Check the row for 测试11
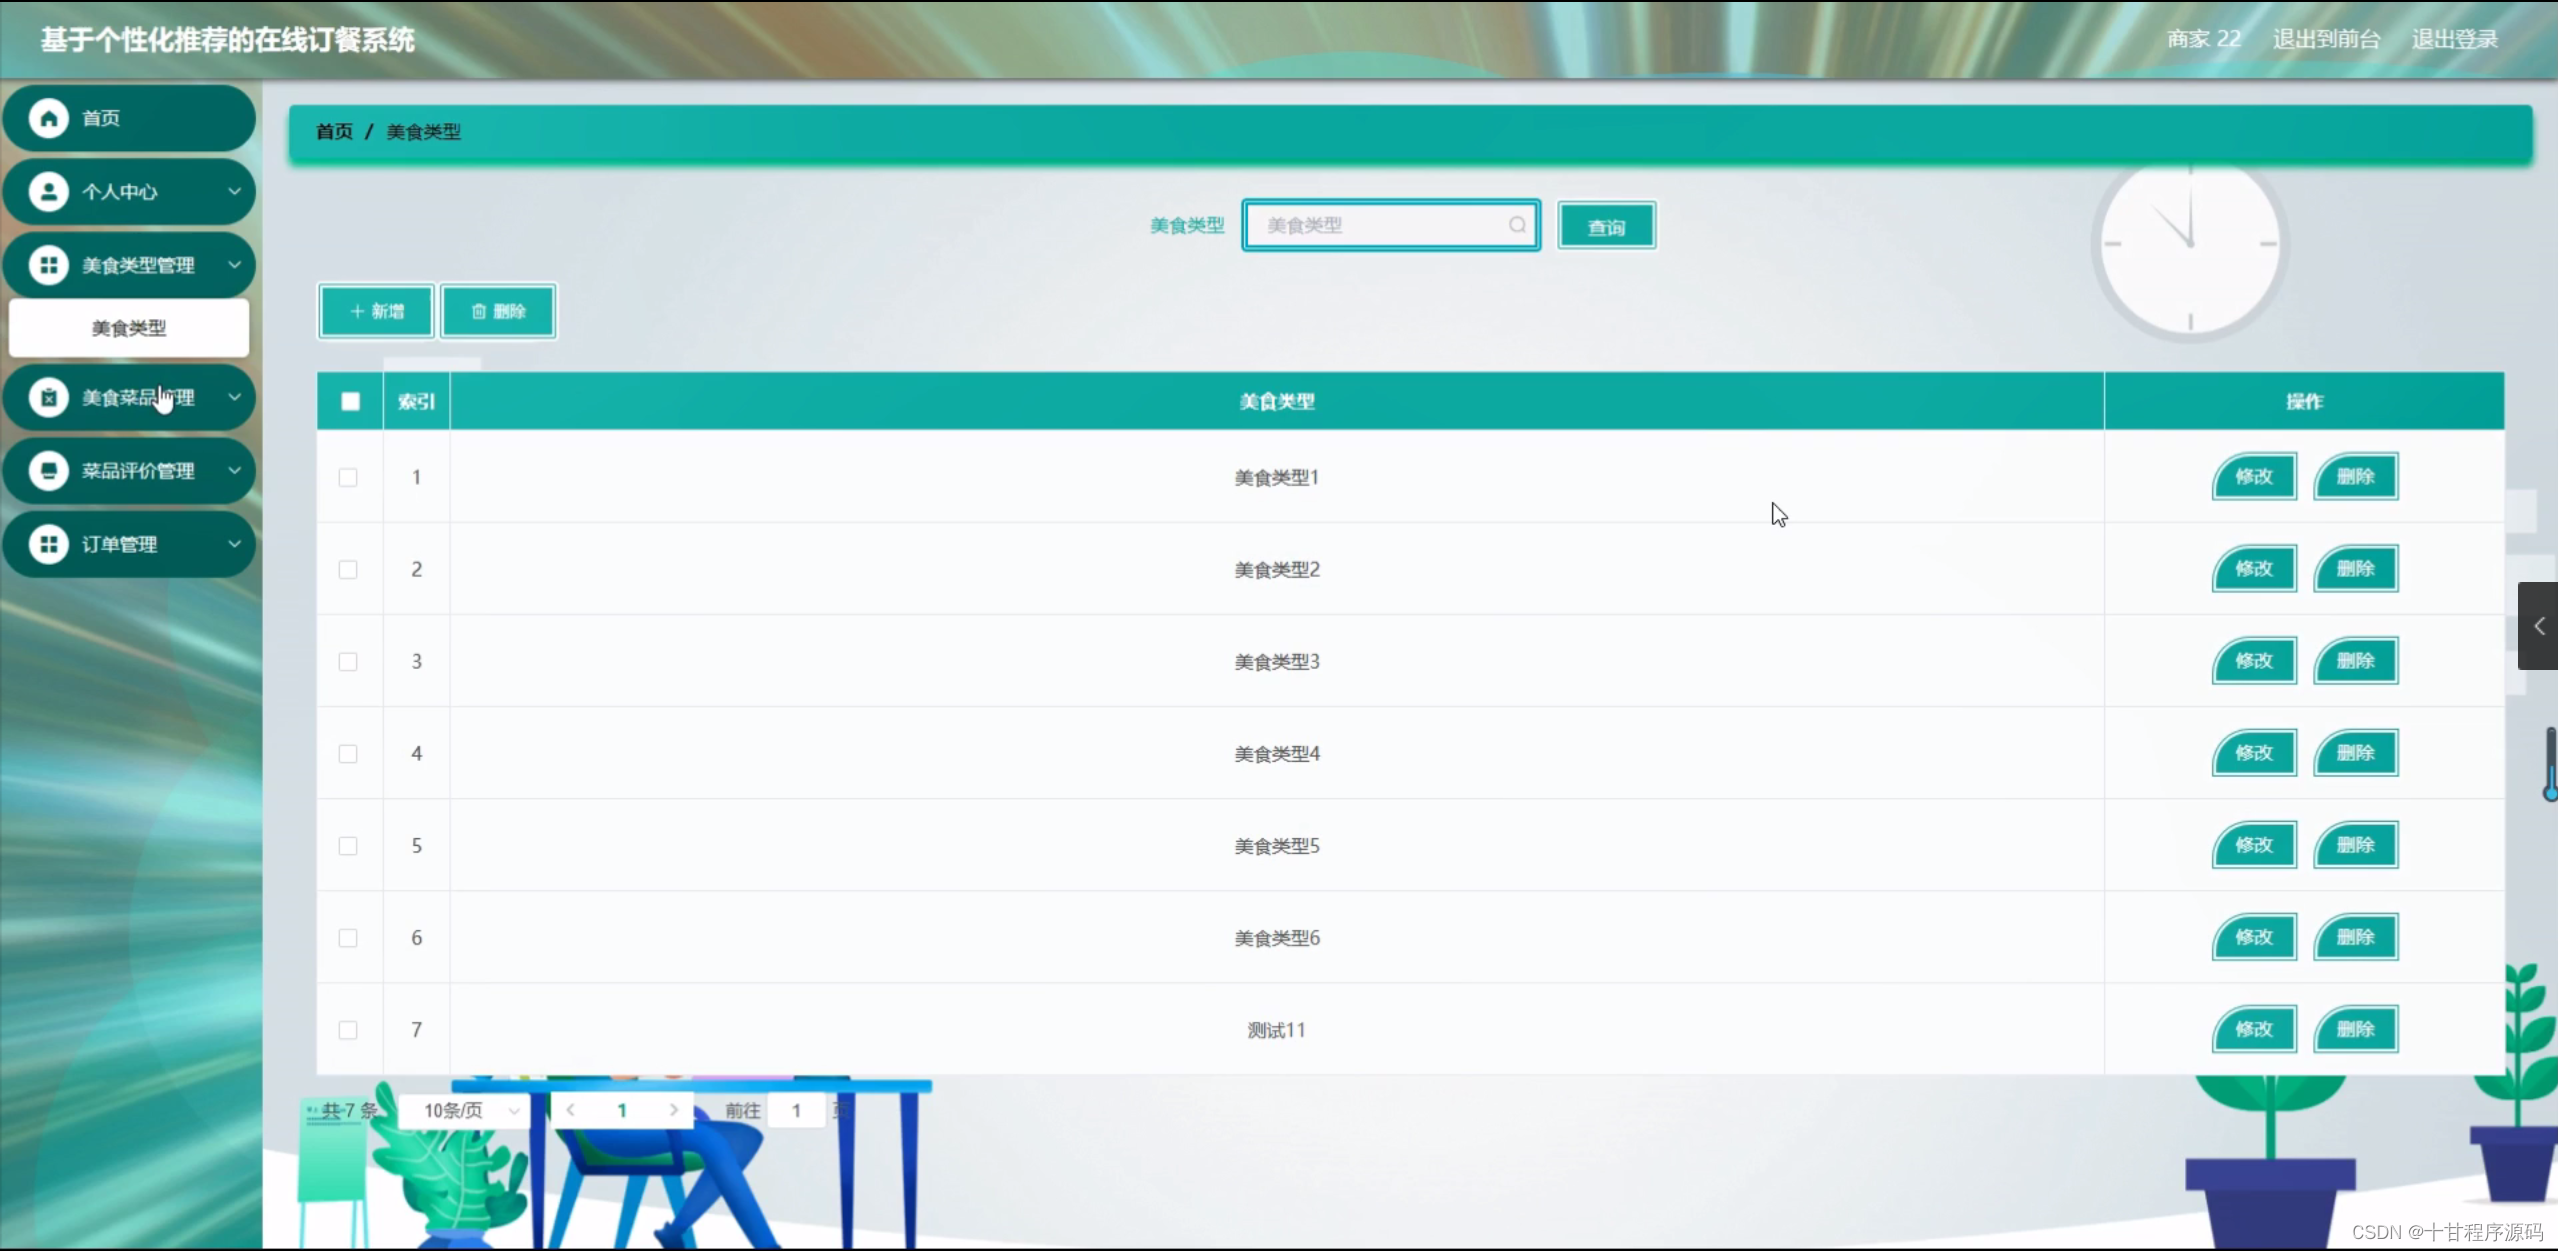 click(x=348, y=1030)
